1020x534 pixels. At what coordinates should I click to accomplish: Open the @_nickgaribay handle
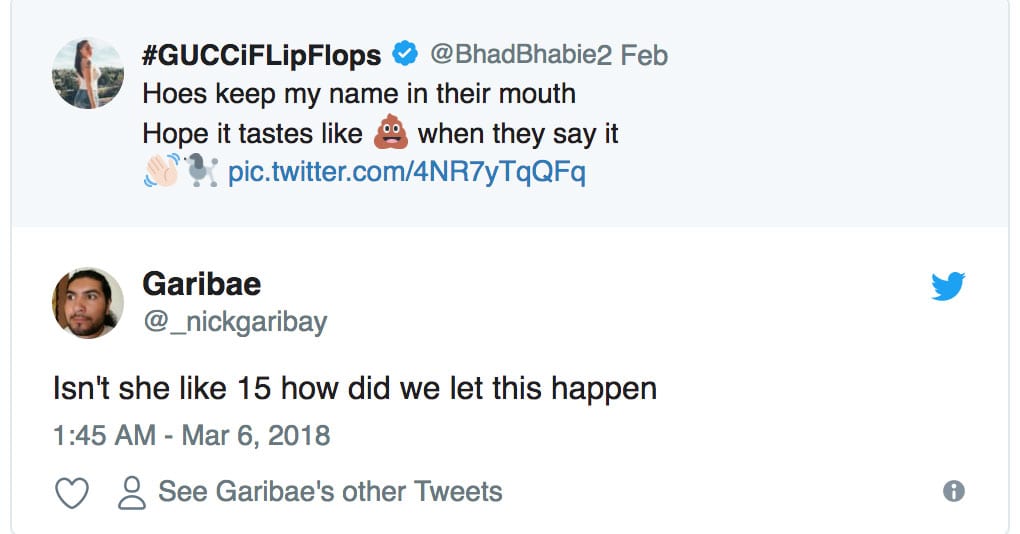coord(234,322)
